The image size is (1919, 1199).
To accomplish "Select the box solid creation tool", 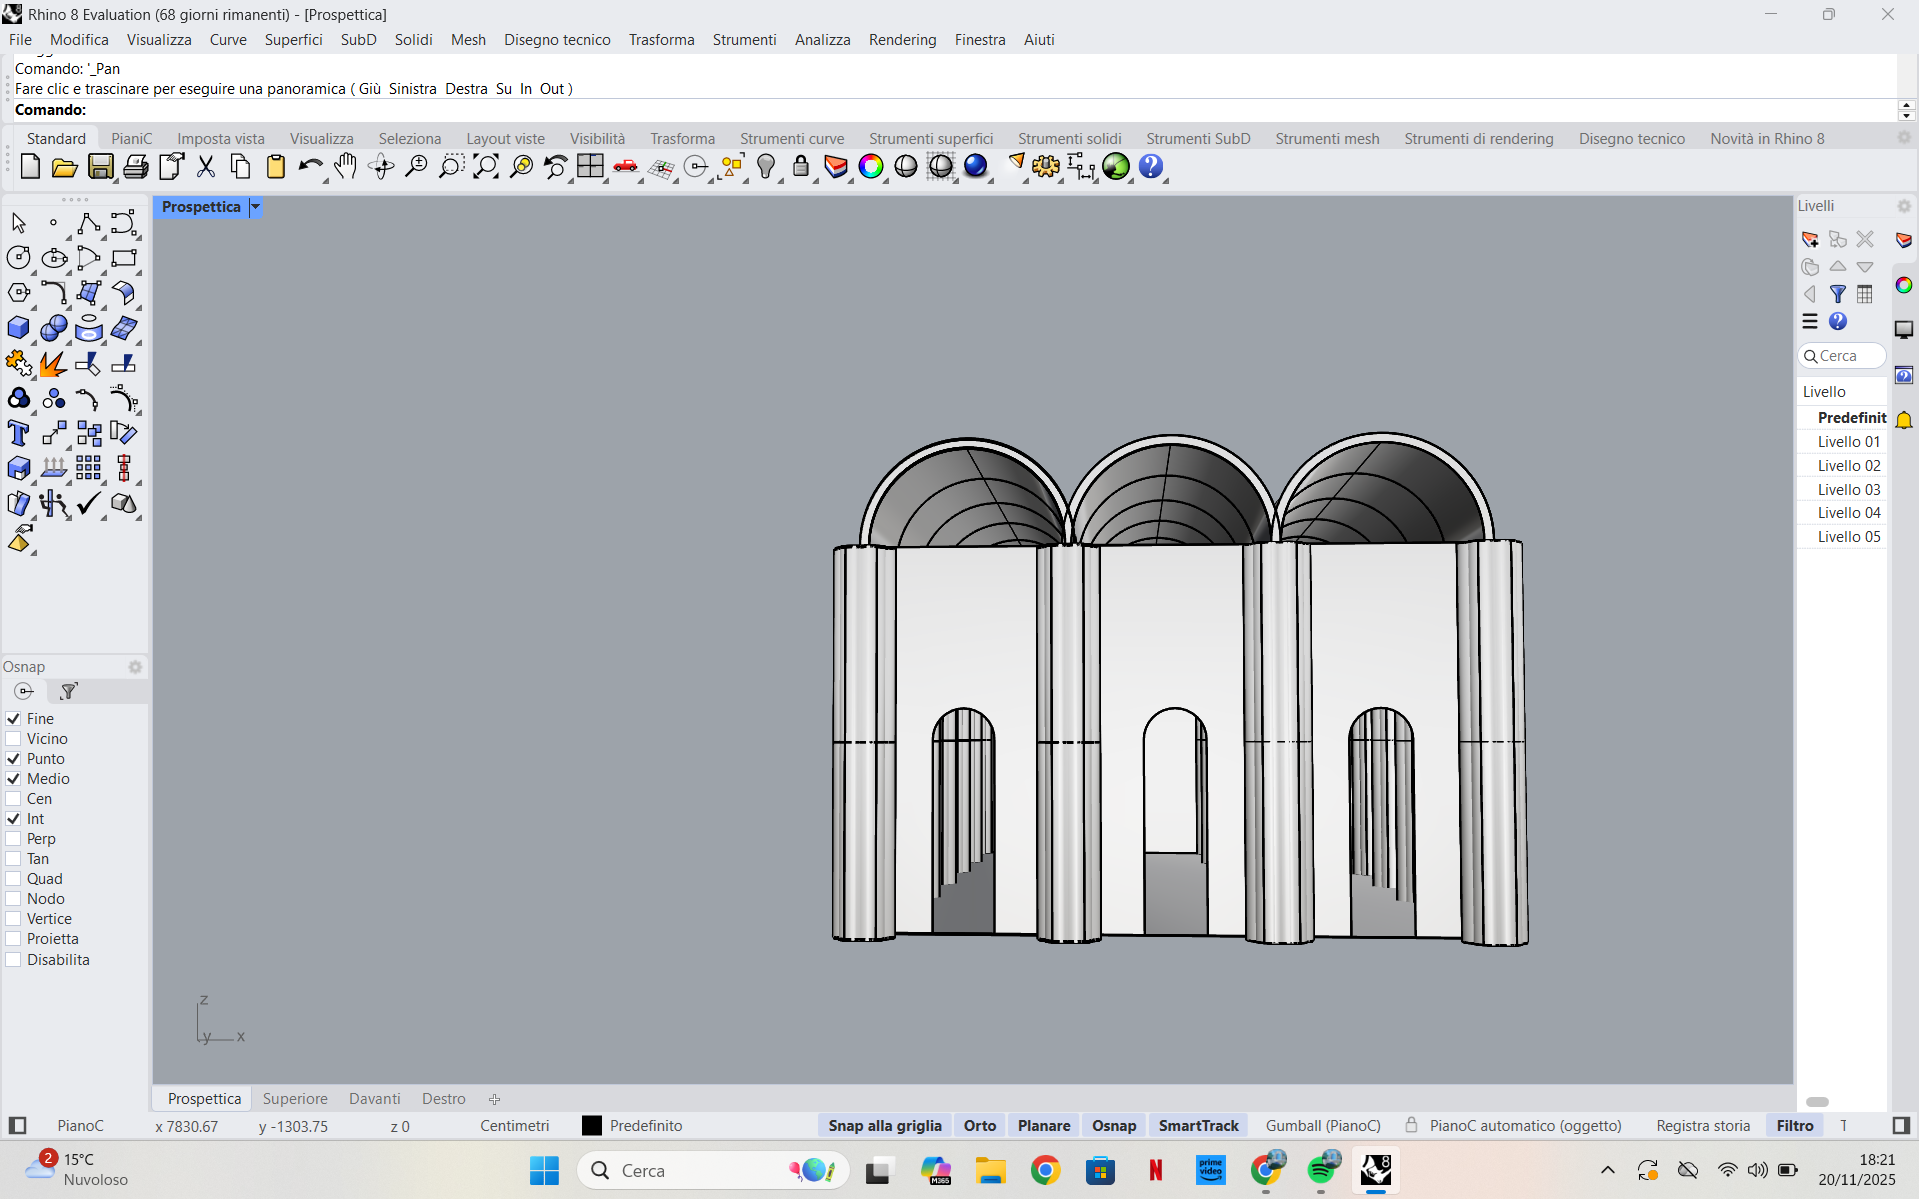I will (18, 328).
